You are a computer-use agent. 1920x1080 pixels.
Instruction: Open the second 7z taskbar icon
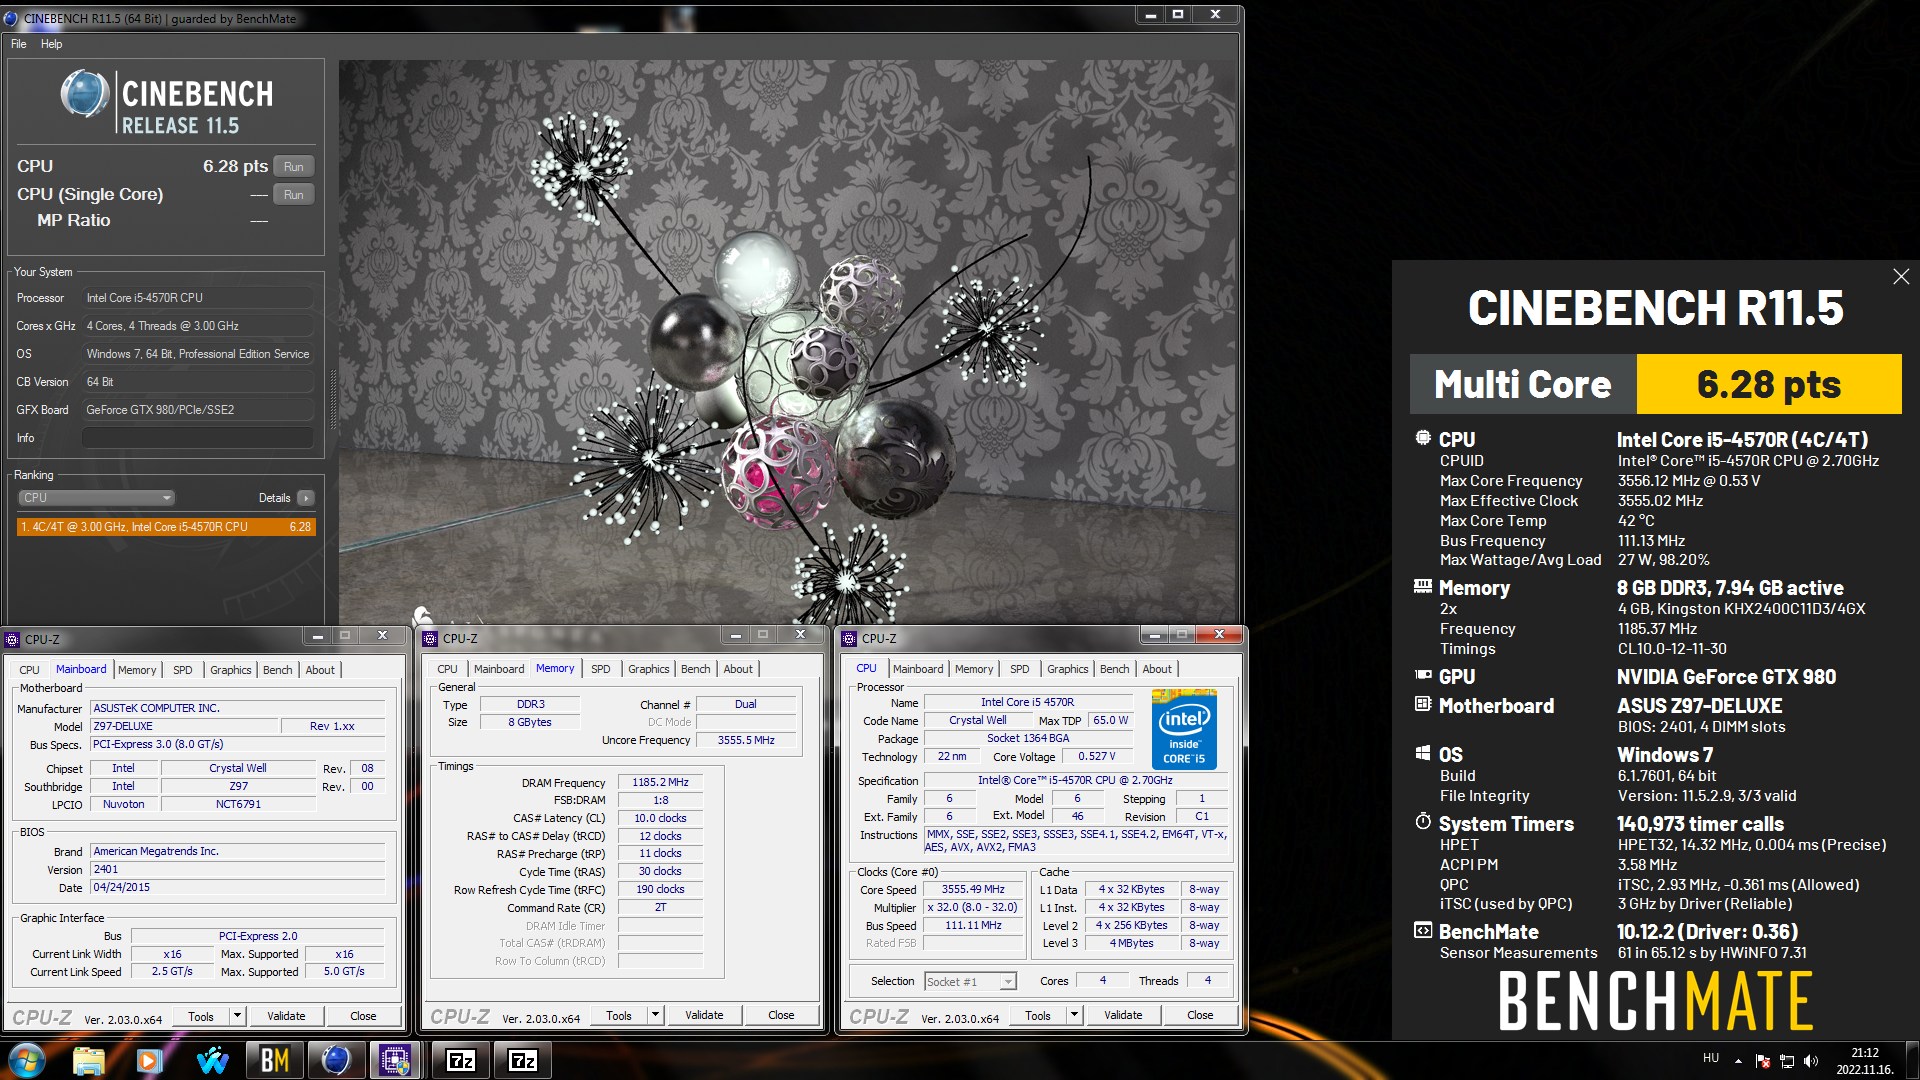(523, 1060)
